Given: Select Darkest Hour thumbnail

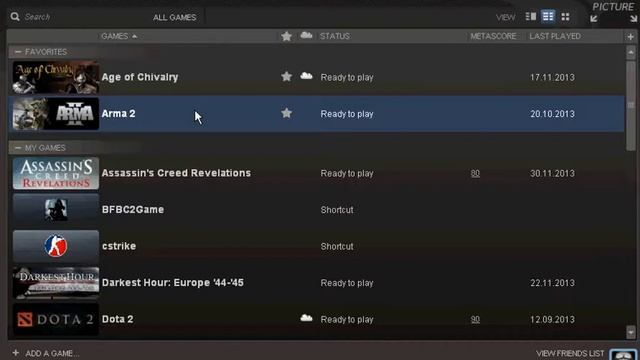Looking at the screenshot, I should click(56, 282).
